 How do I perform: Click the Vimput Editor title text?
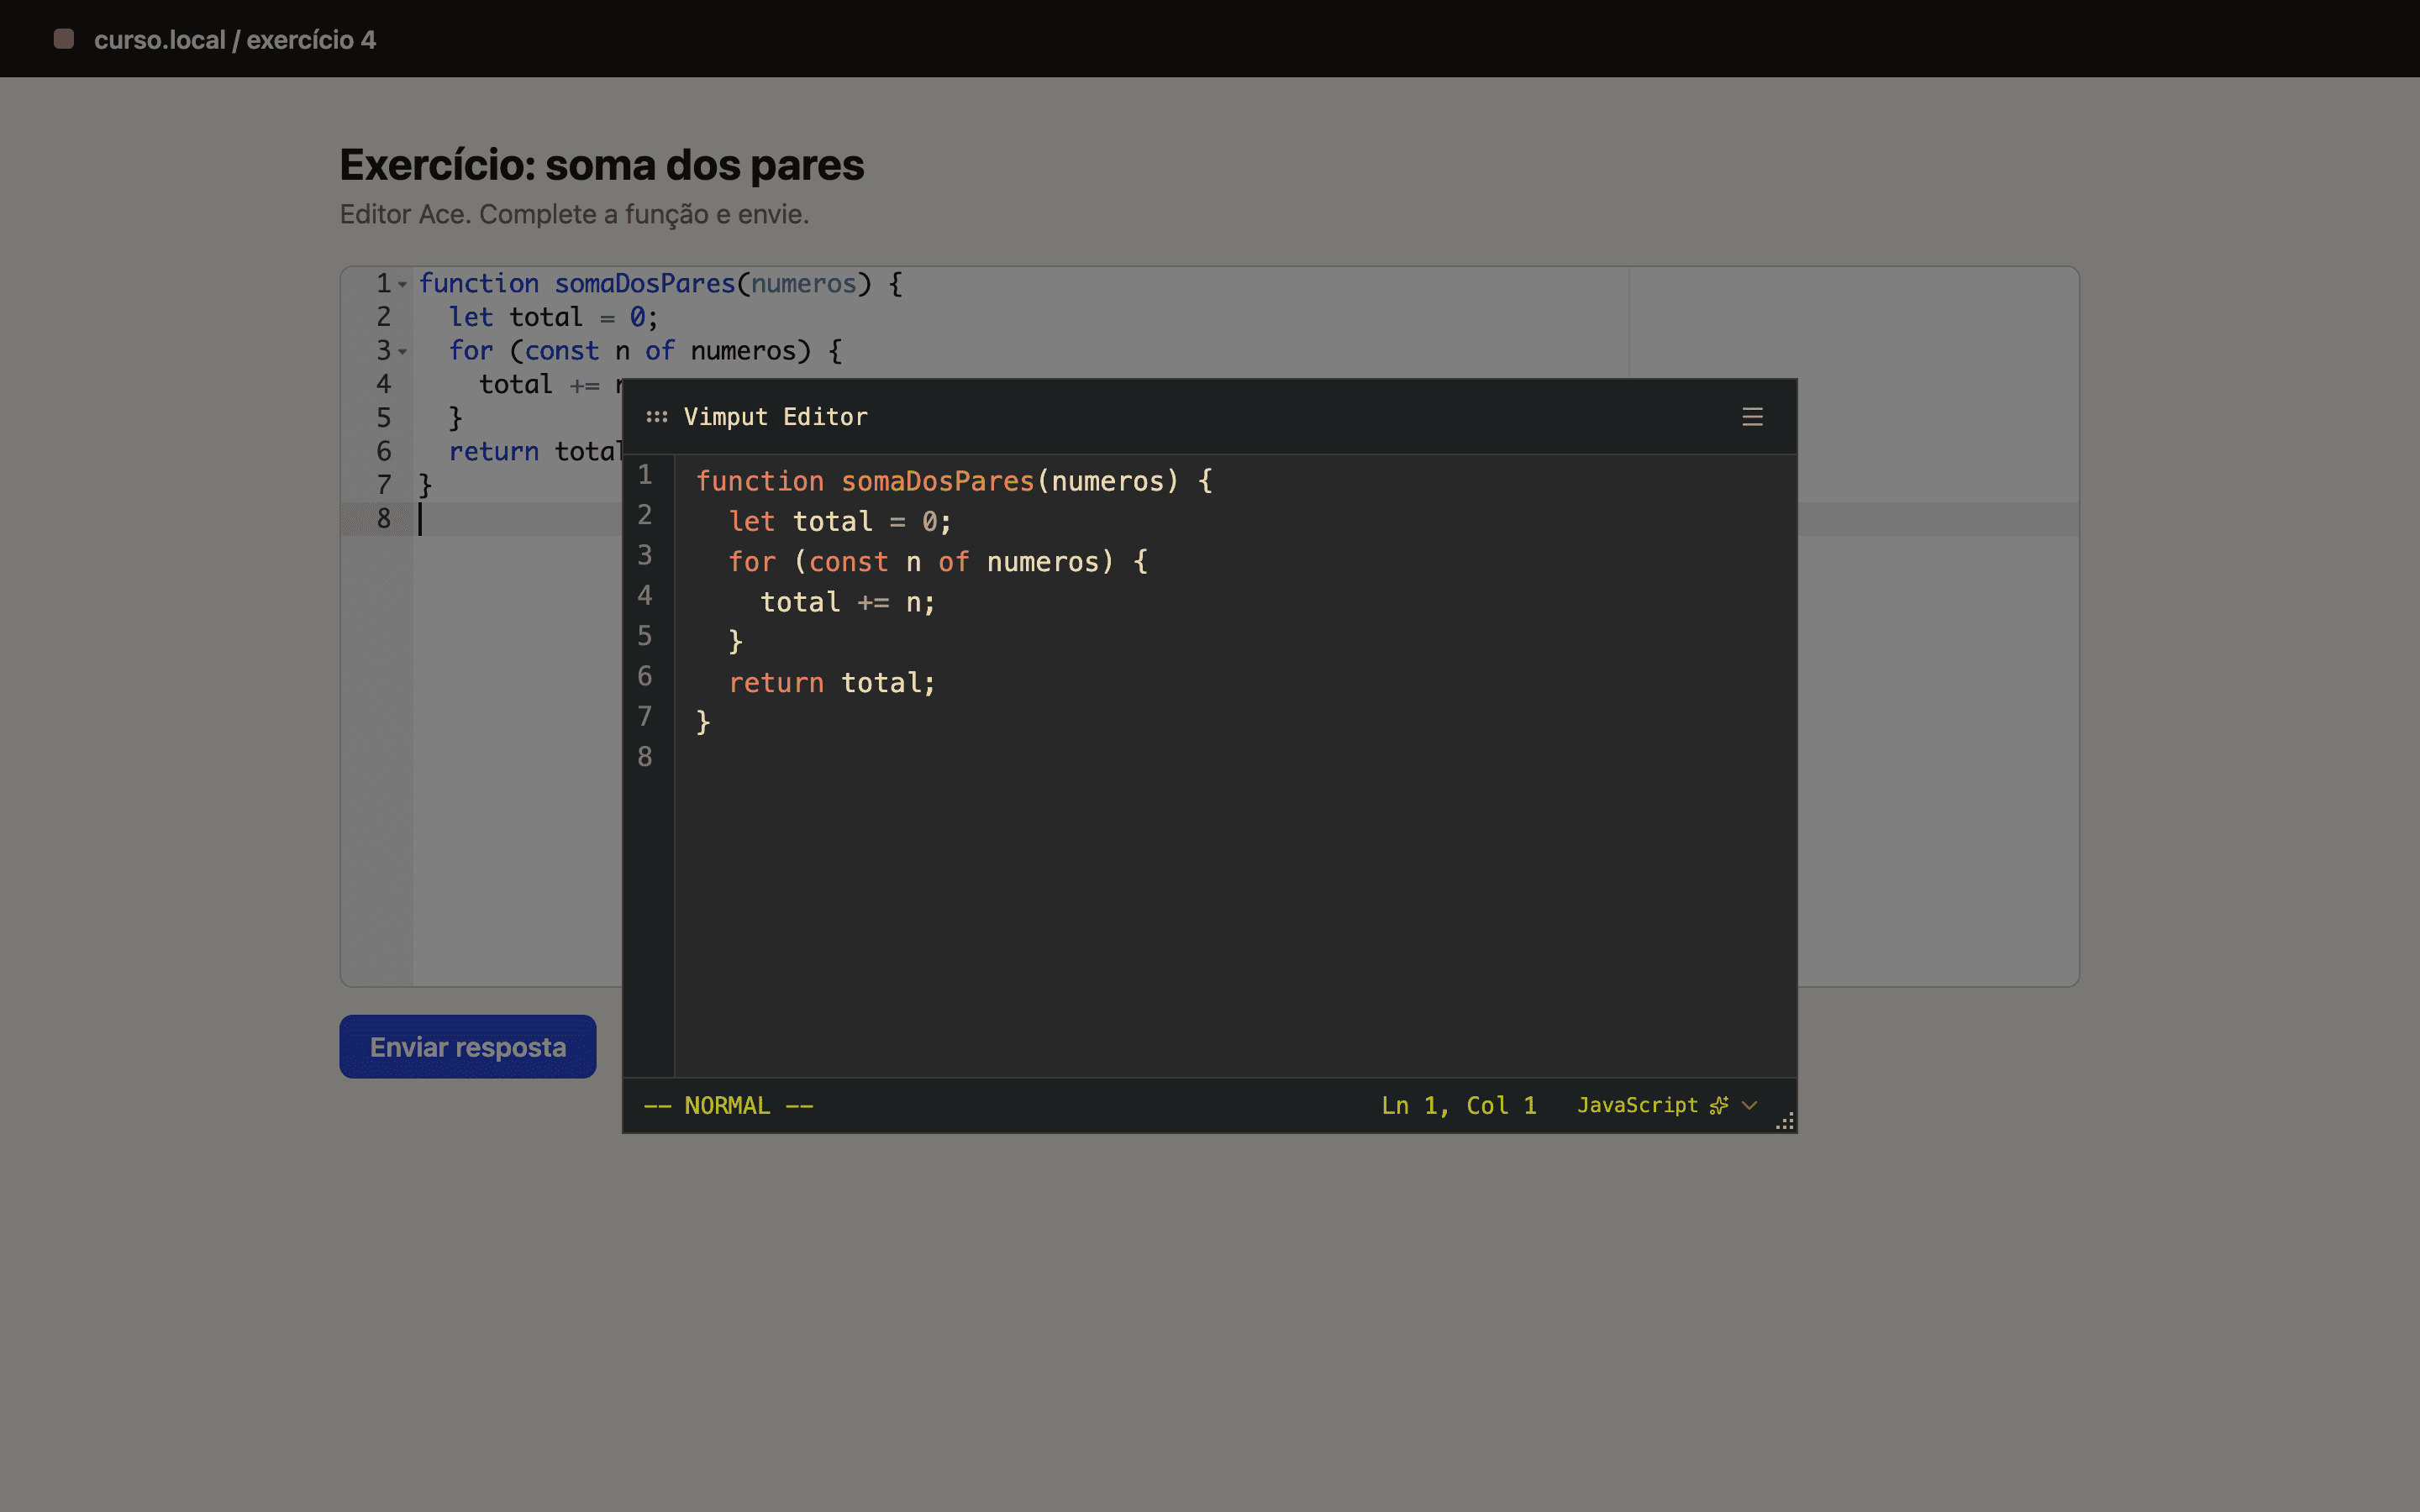point(776,417)
